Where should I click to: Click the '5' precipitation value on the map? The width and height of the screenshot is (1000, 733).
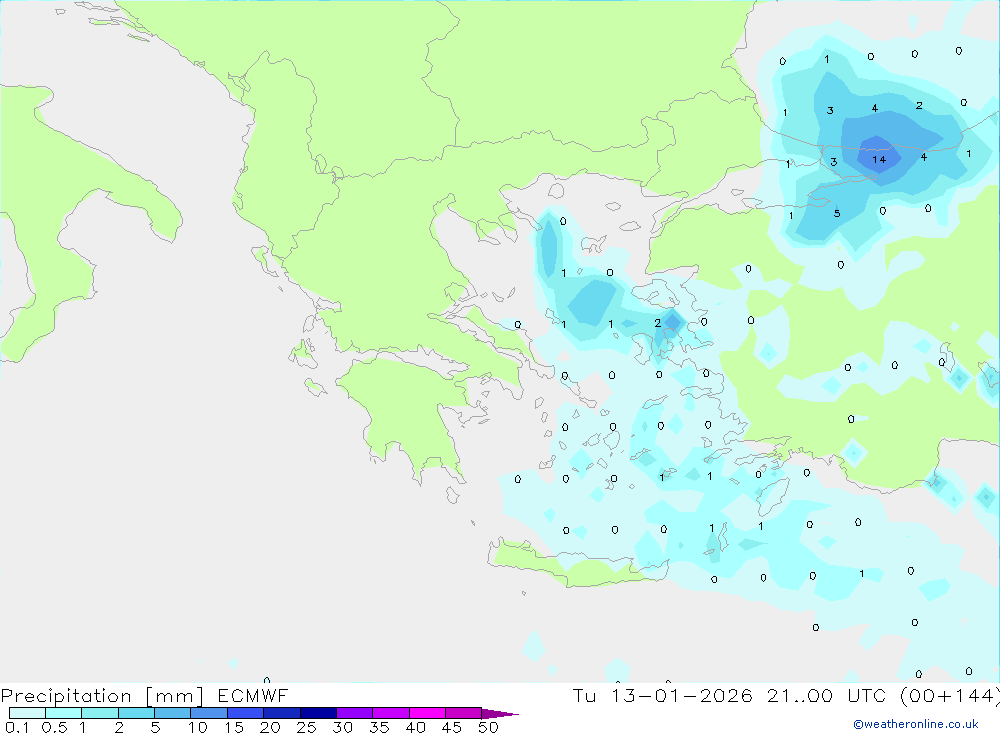pos(837,214)
